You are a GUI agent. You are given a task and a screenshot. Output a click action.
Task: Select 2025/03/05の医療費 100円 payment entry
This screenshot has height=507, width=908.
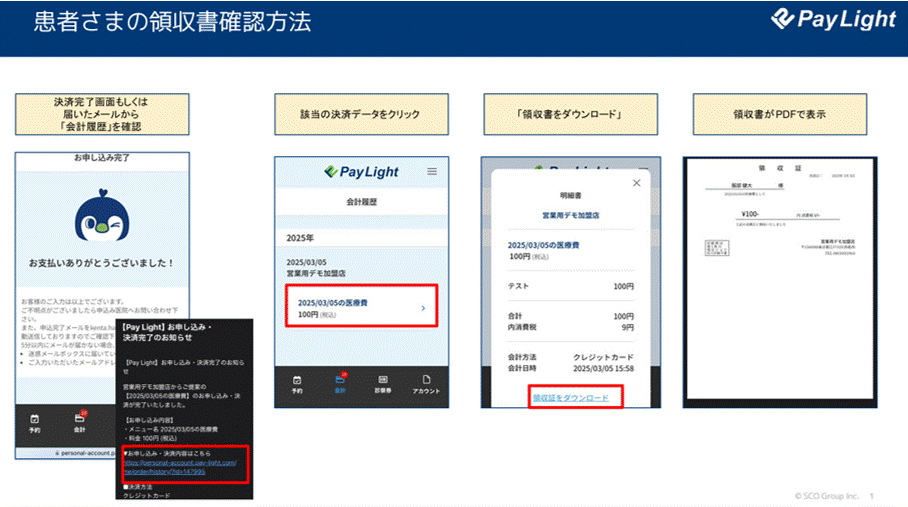coord(361,306)
